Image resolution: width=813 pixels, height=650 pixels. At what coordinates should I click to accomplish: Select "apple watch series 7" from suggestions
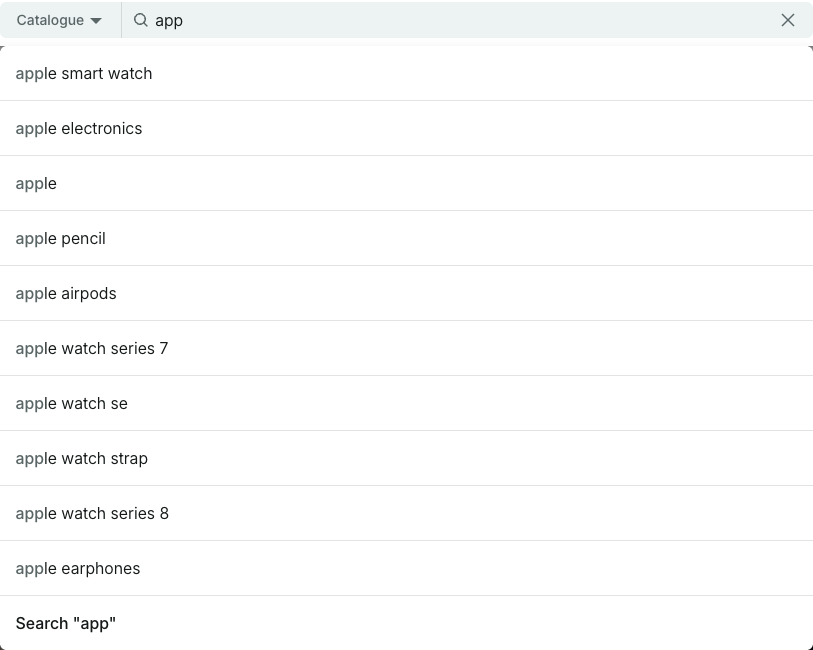[x=92, y=348]
